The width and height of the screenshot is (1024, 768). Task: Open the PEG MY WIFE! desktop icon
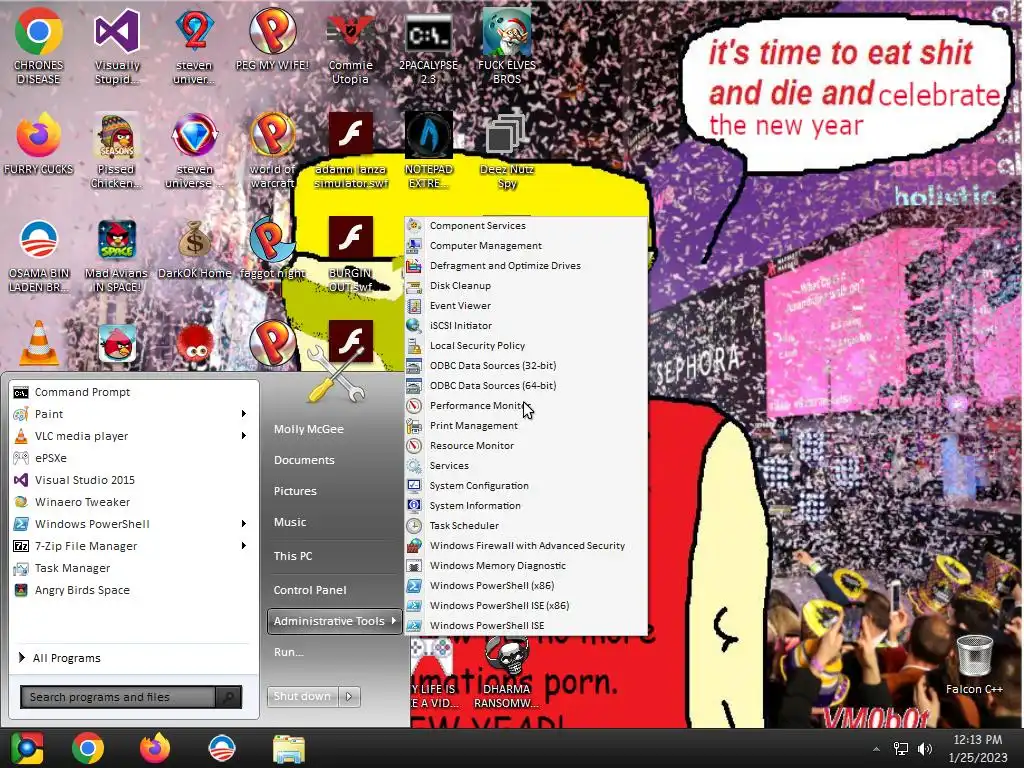(272, 31)
